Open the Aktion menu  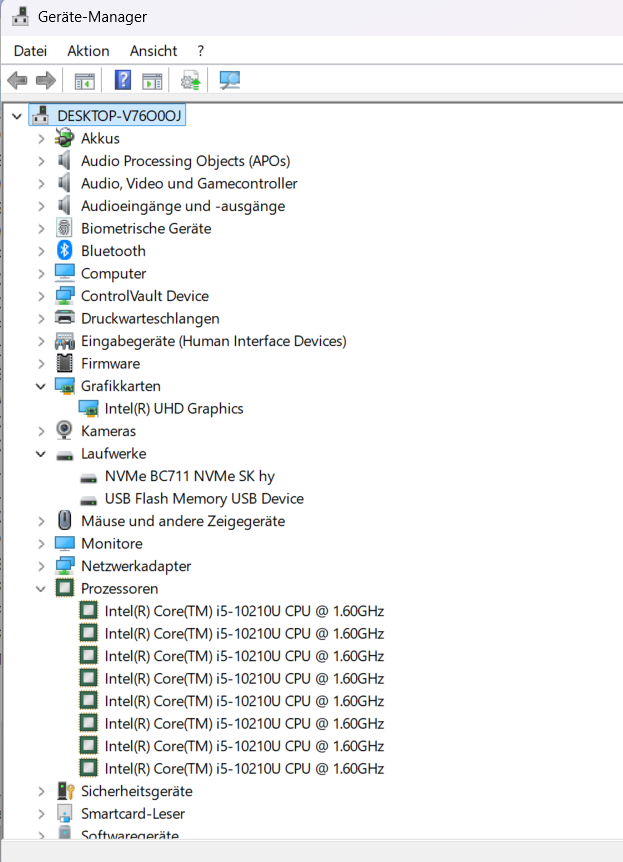[88, 51]
